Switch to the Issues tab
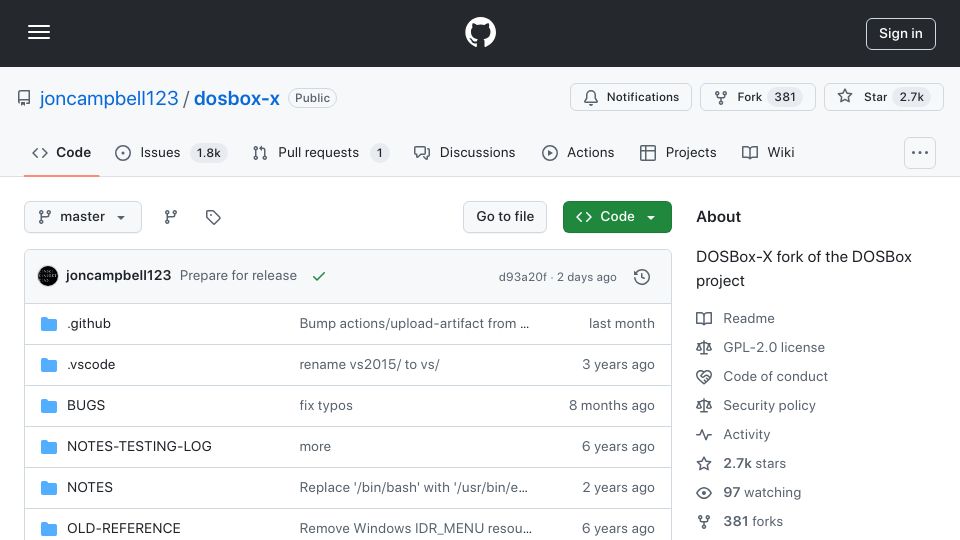Viewport: 960px width, 540px height. [x=170, y=152]
